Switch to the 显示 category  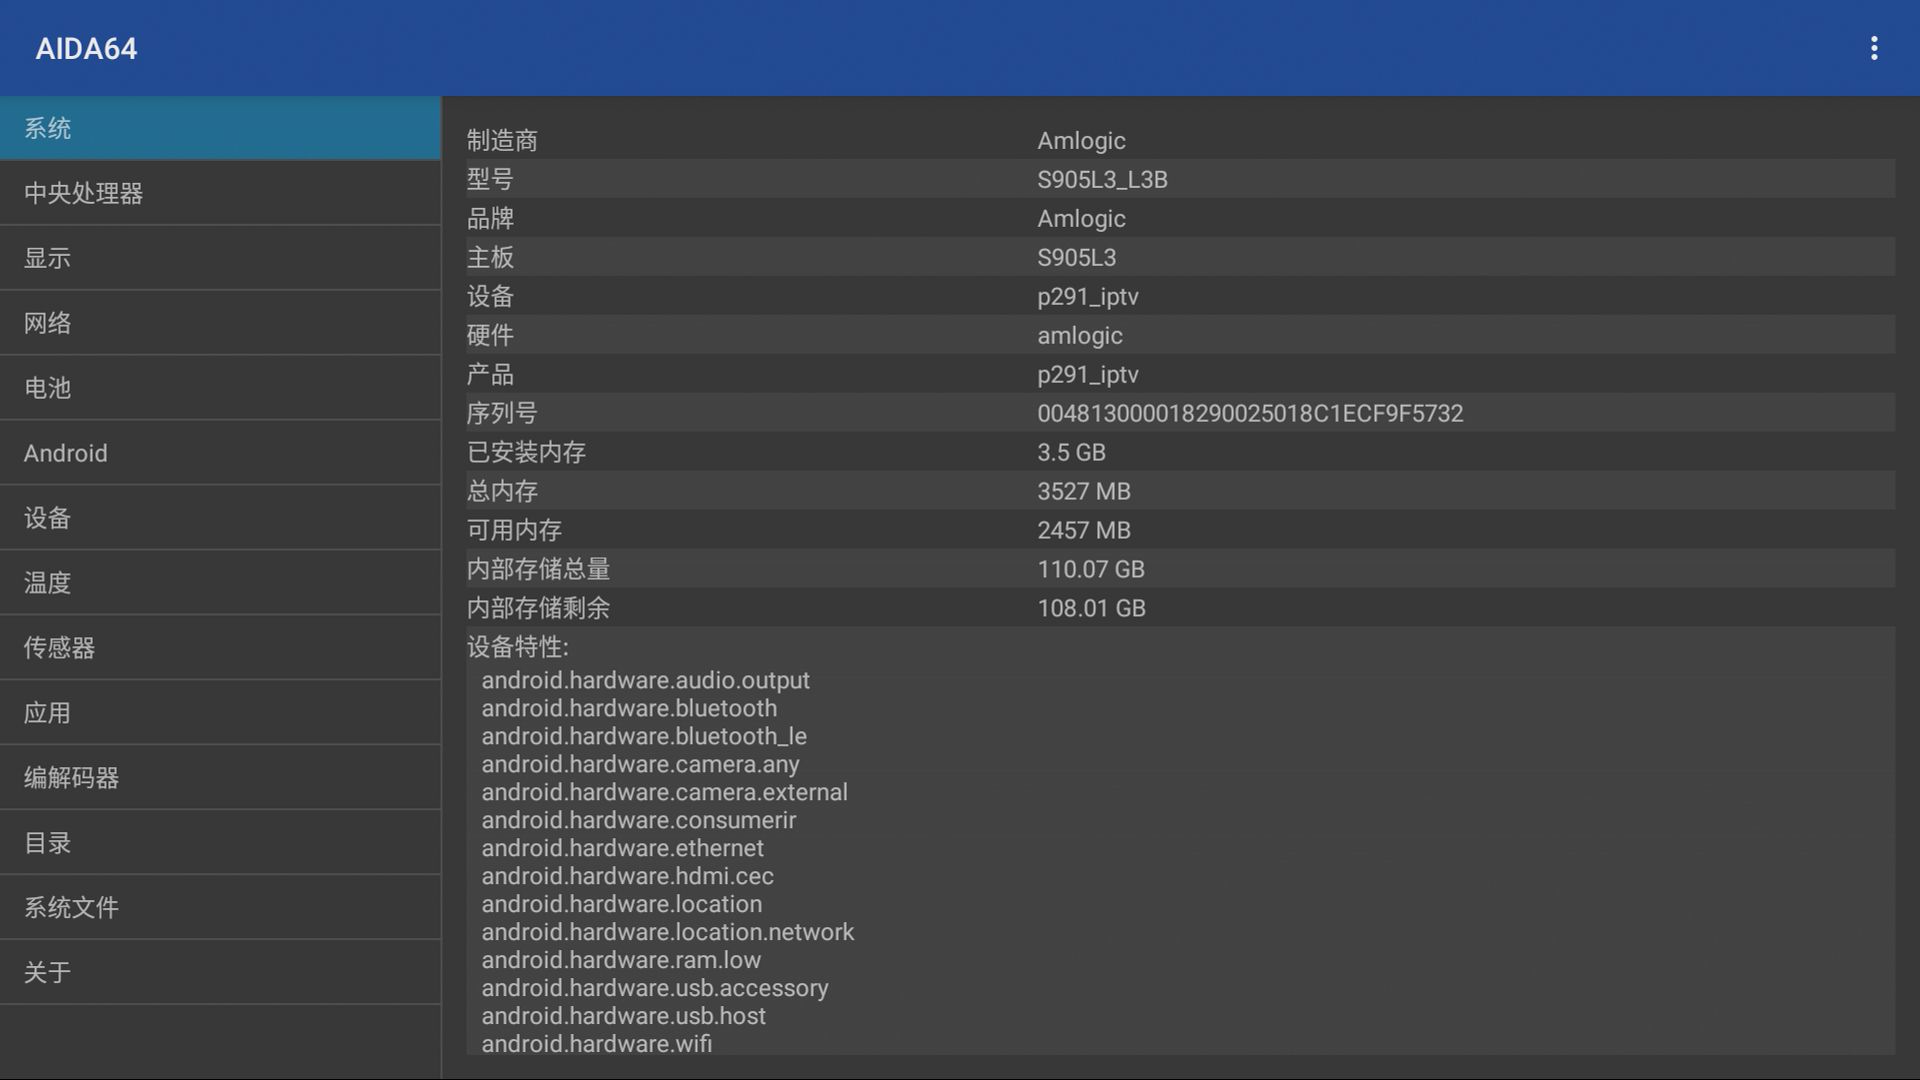[220, 258]
